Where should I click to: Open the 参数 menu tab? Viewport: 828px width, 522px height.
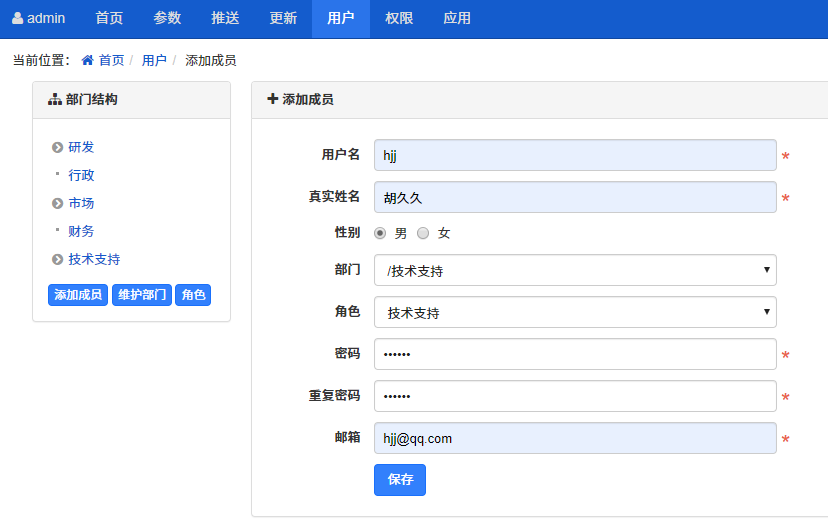168,18
